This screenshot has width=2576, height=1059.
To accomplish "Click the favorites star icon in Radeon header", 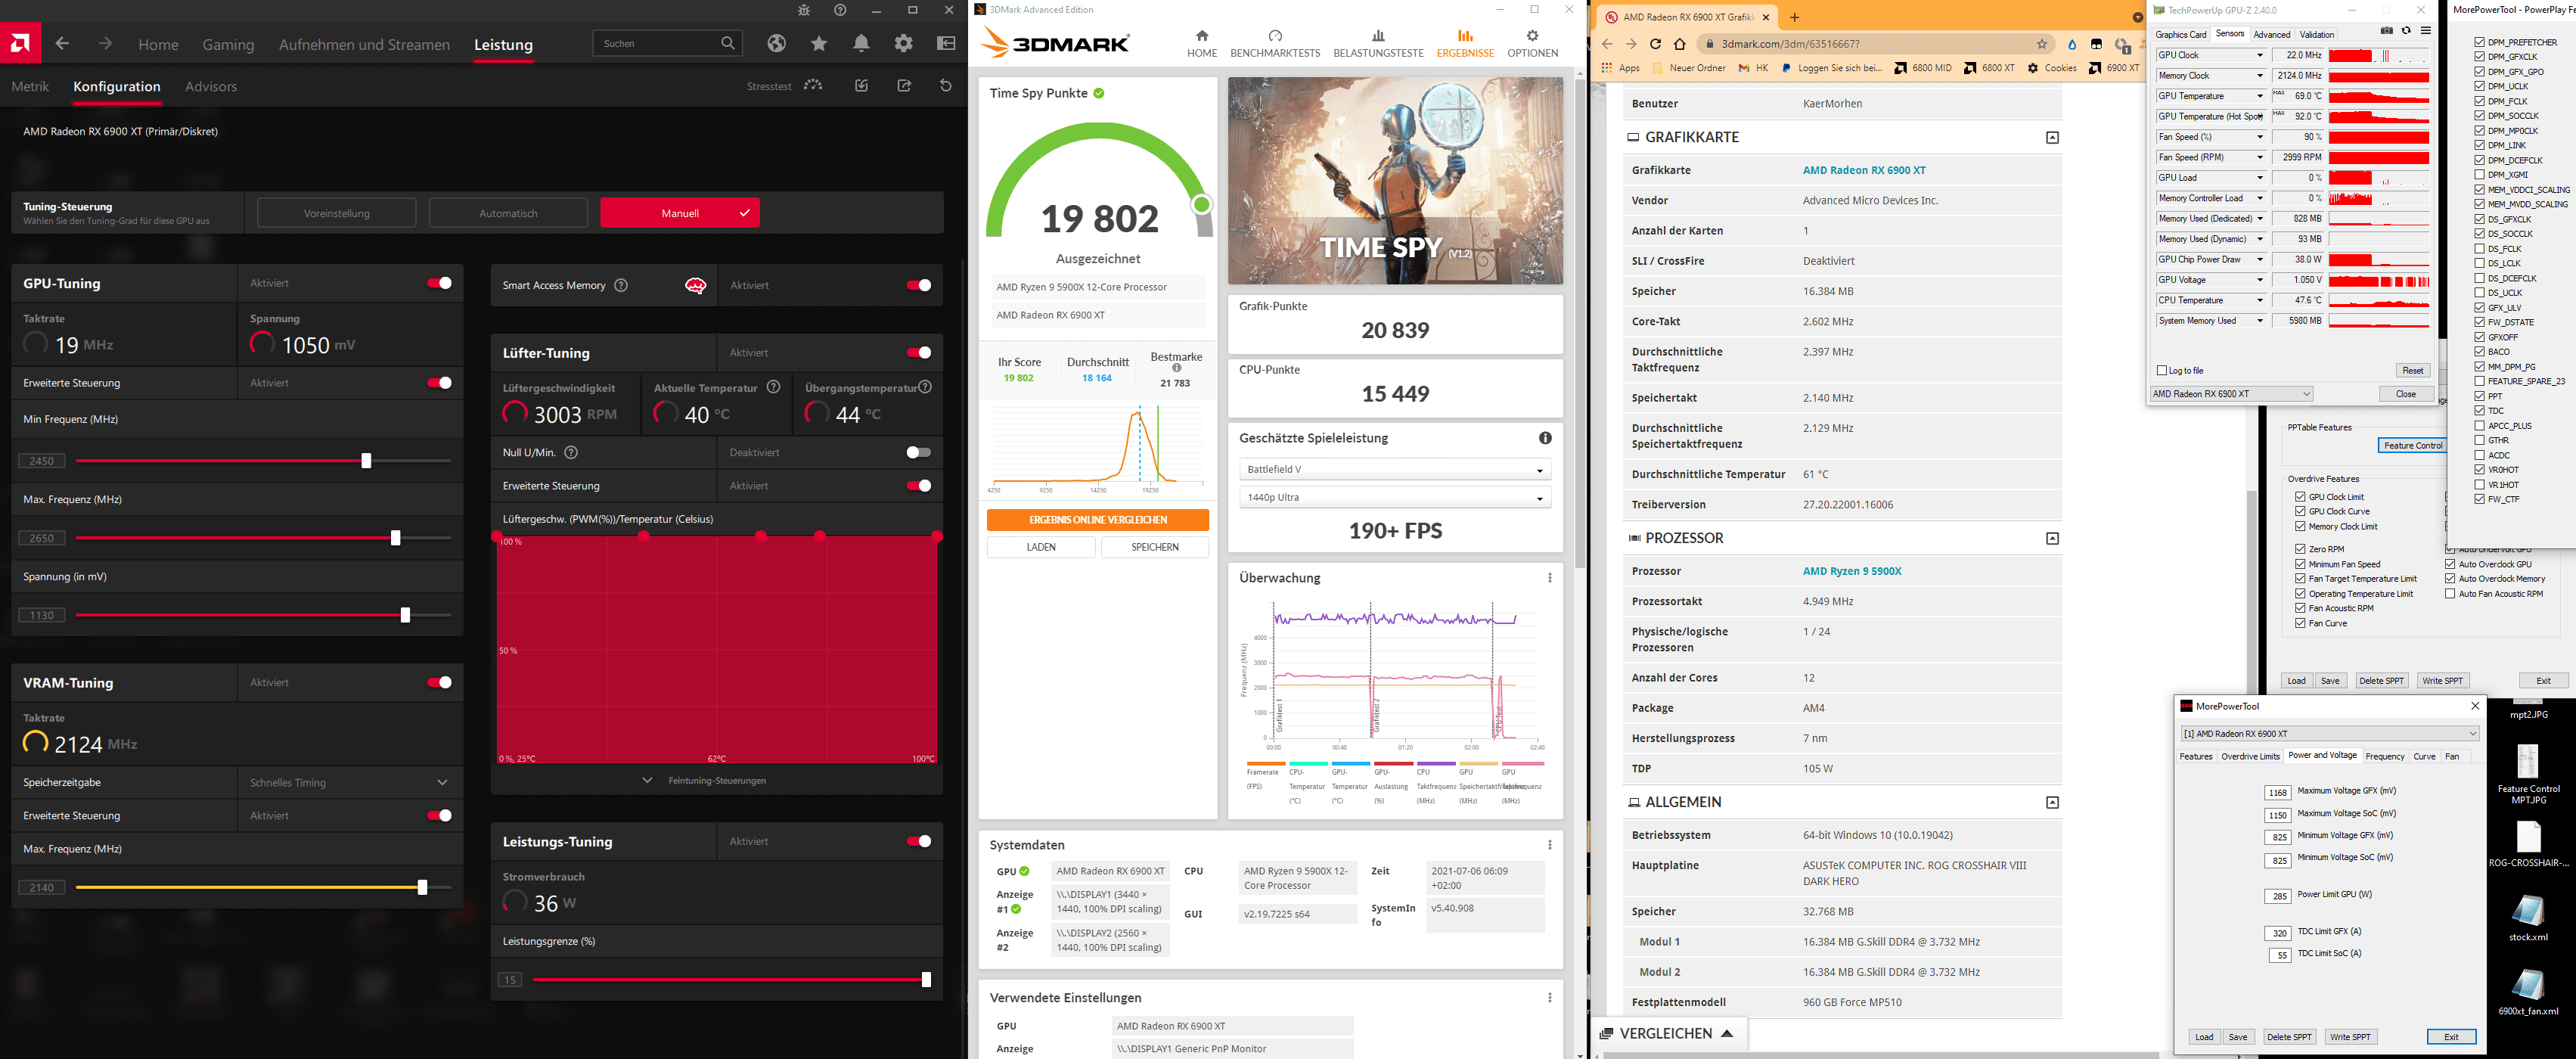I will 819,43.
